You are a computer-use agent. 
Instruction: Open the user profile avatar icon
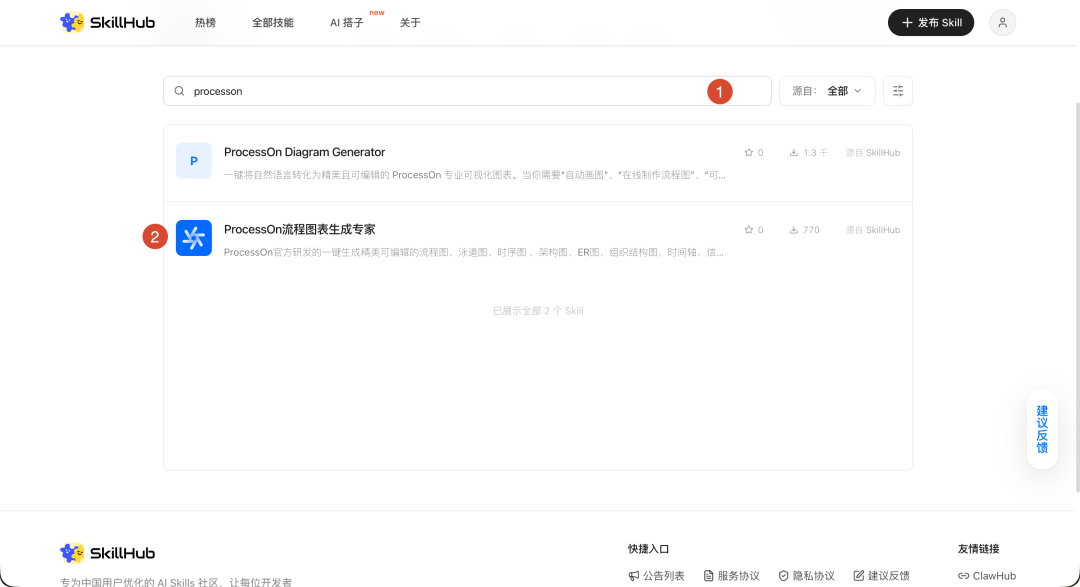pyautogui.click(x=1002, y=23)
